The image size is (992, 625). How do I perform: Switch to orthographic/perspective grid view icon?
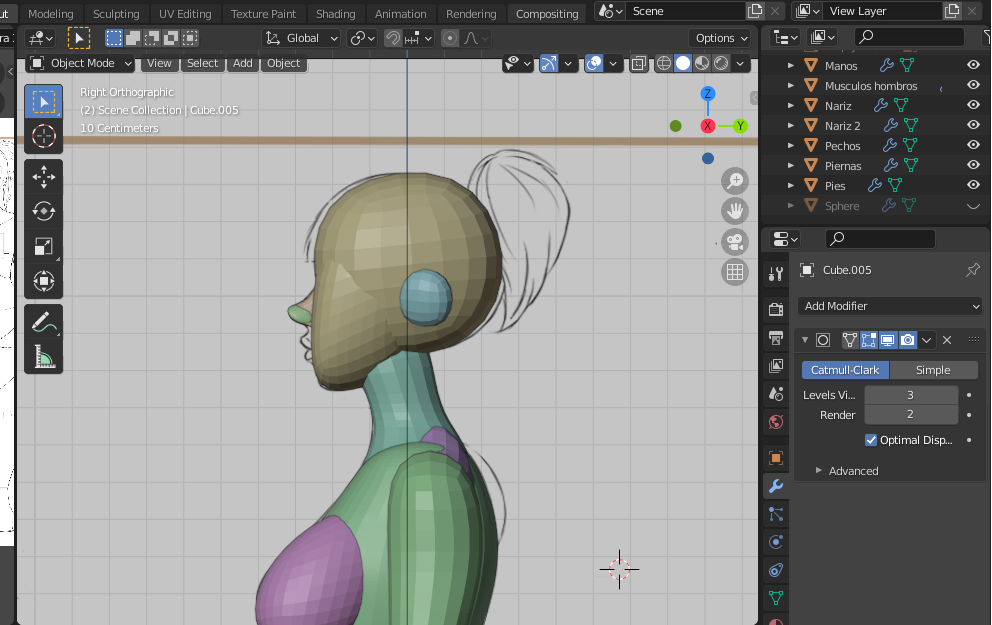(735, 272)
